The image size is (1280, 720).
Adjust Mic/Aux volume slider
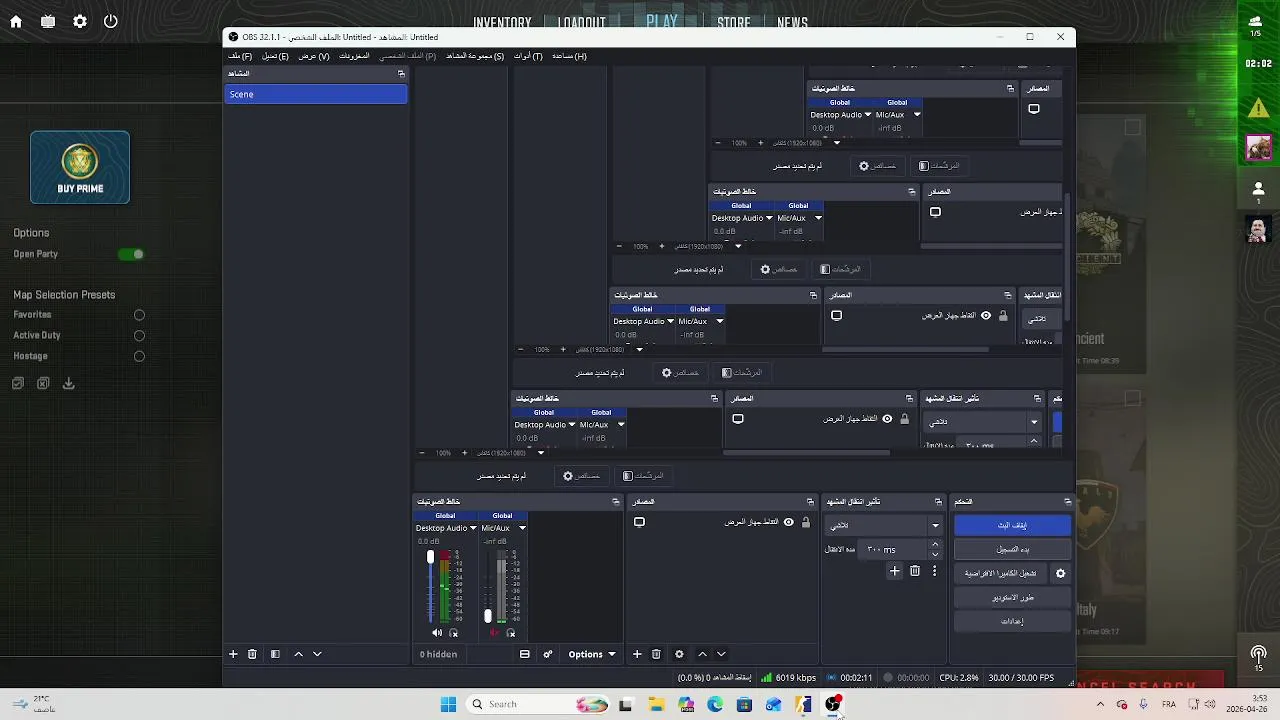click(488, 586)
